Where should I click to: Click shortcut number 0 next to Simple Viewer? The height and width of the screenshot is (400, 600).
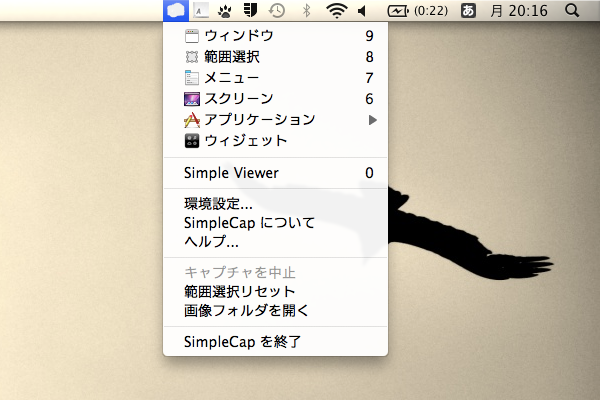369,173
